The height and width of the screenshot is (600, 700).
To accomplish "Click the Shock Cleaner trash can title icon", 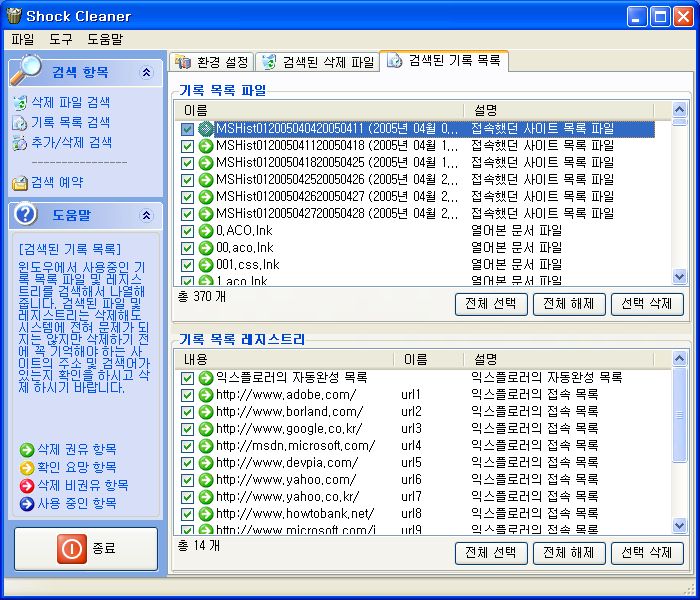I will (14, 16).
